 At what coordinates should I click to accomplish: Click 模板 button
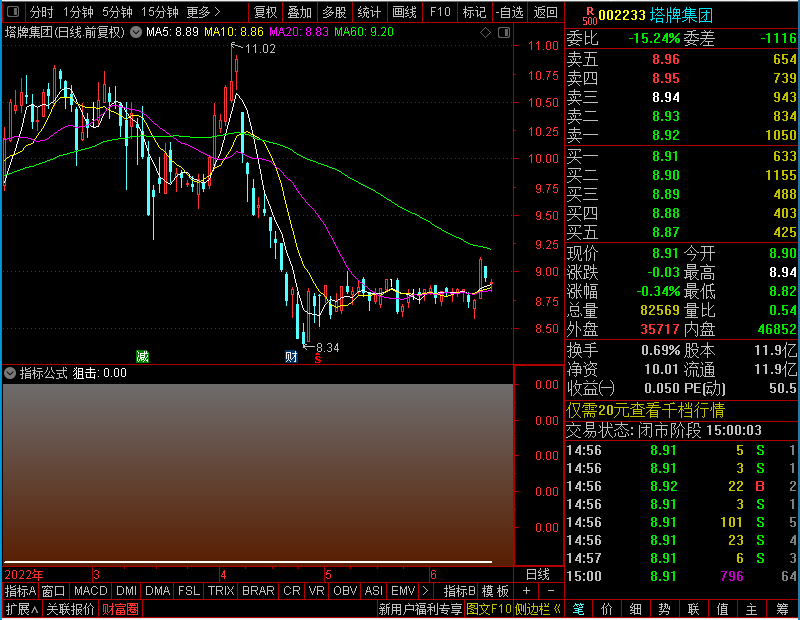(495, 591)
